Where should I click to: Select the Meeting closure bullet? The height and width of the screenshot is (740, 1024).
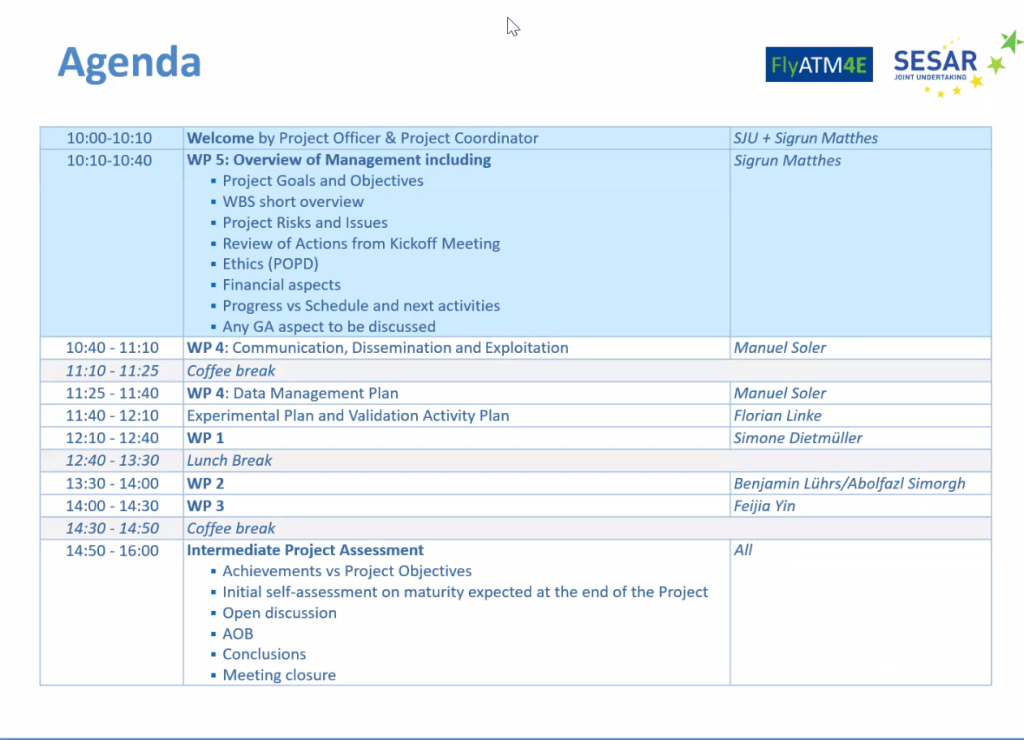coord(279,675)
